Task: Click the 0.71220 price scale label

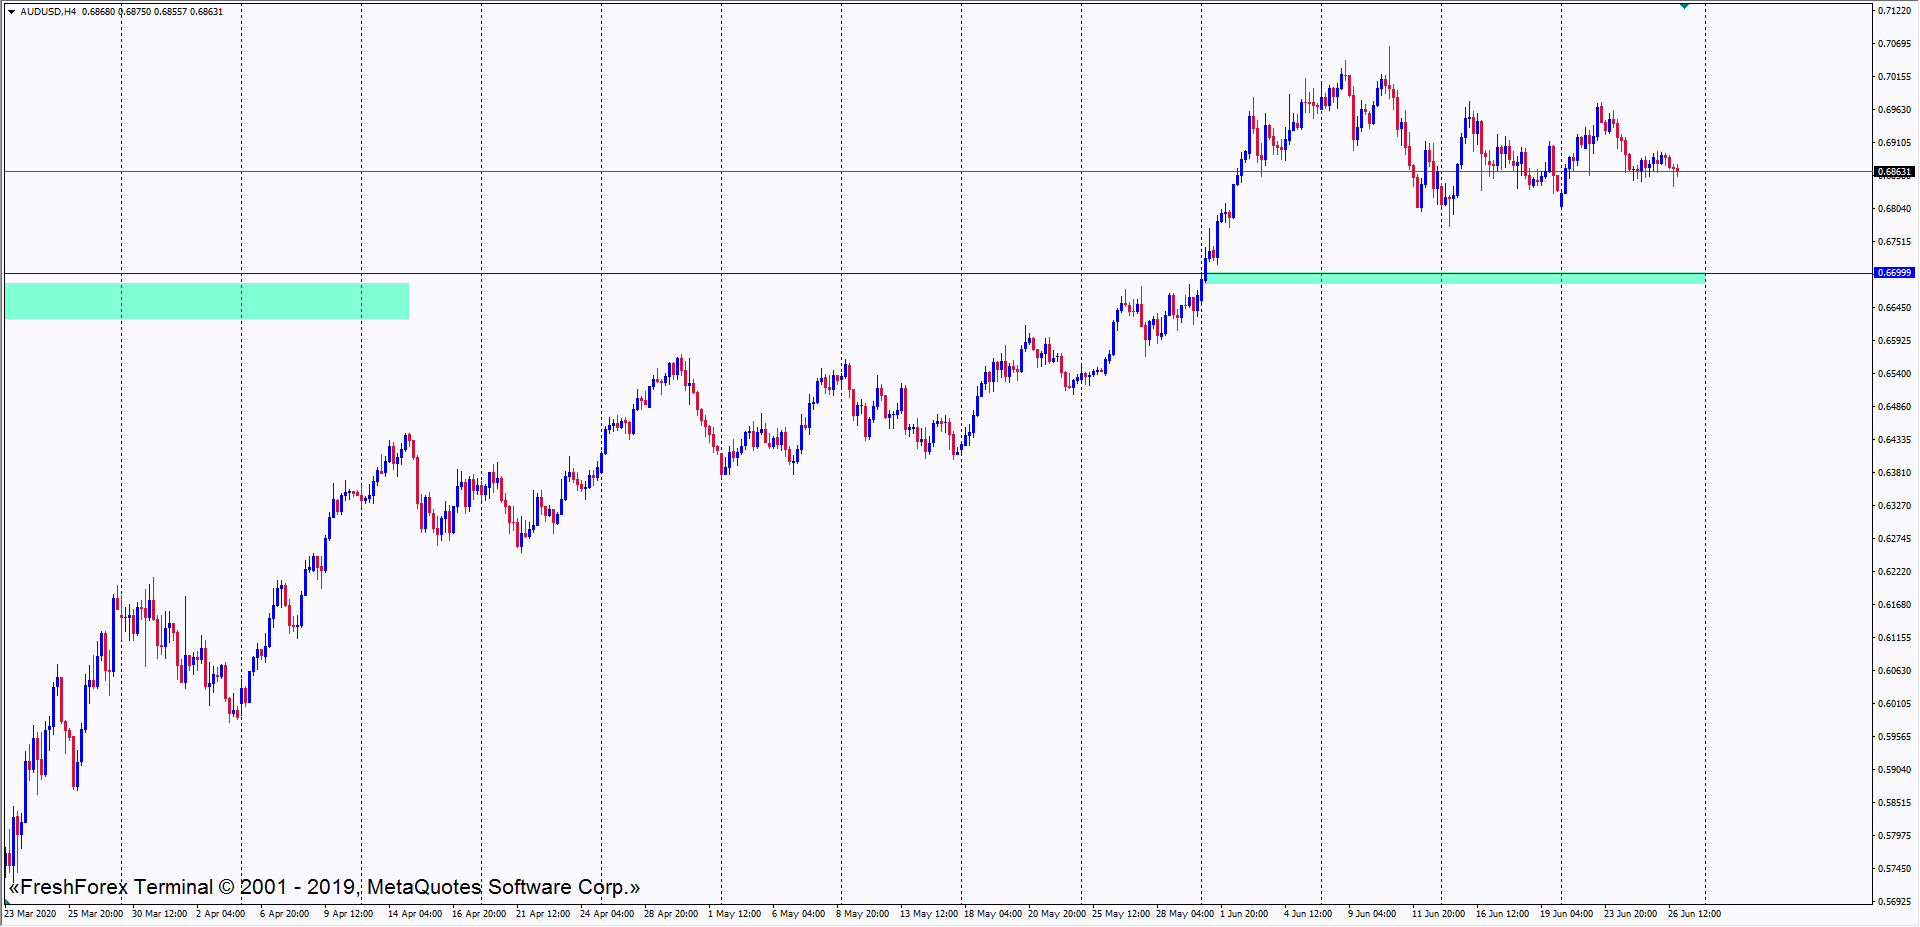Action: (x=1894, y=11)
